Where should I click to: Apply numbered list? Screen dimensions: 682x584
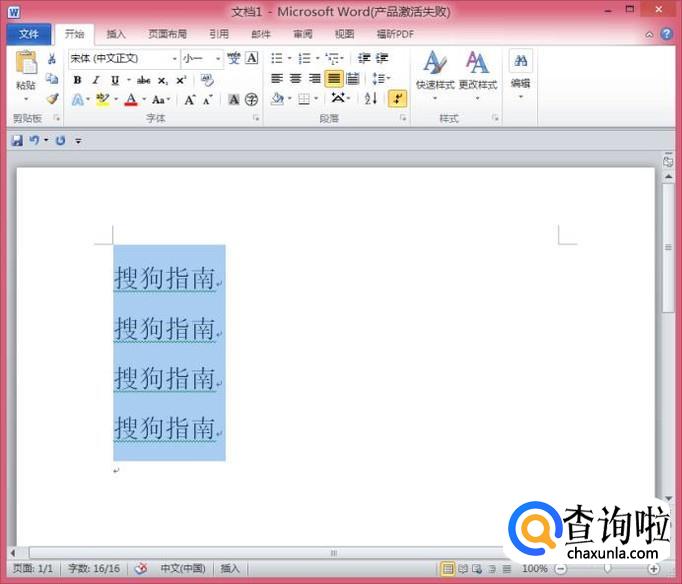pyautogui.click(x=304, y=58)
